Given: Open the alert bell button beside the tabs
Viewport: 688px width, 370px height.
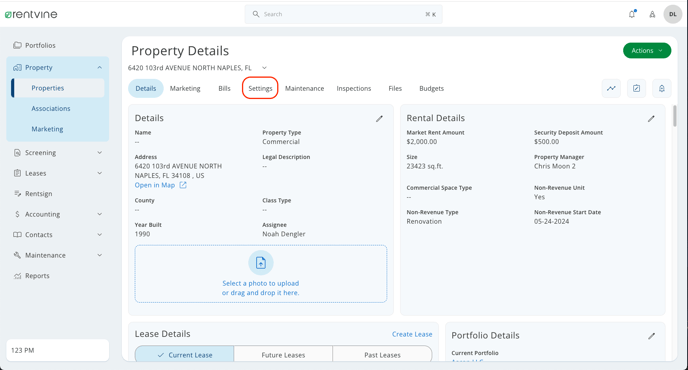Looking at the screenshot, I should pyautogui.click(x=662, y=88).
